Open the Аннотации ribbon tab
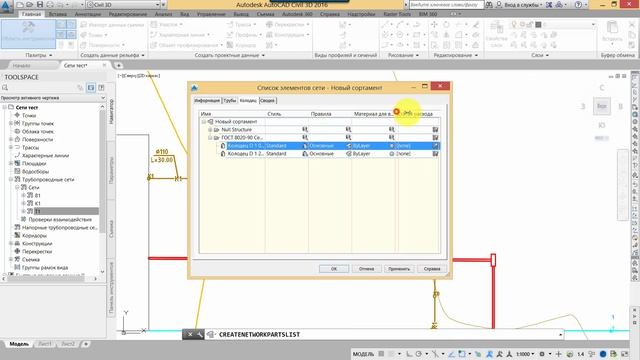This screenshot has width=640, height=360. [x=88, y=14]
